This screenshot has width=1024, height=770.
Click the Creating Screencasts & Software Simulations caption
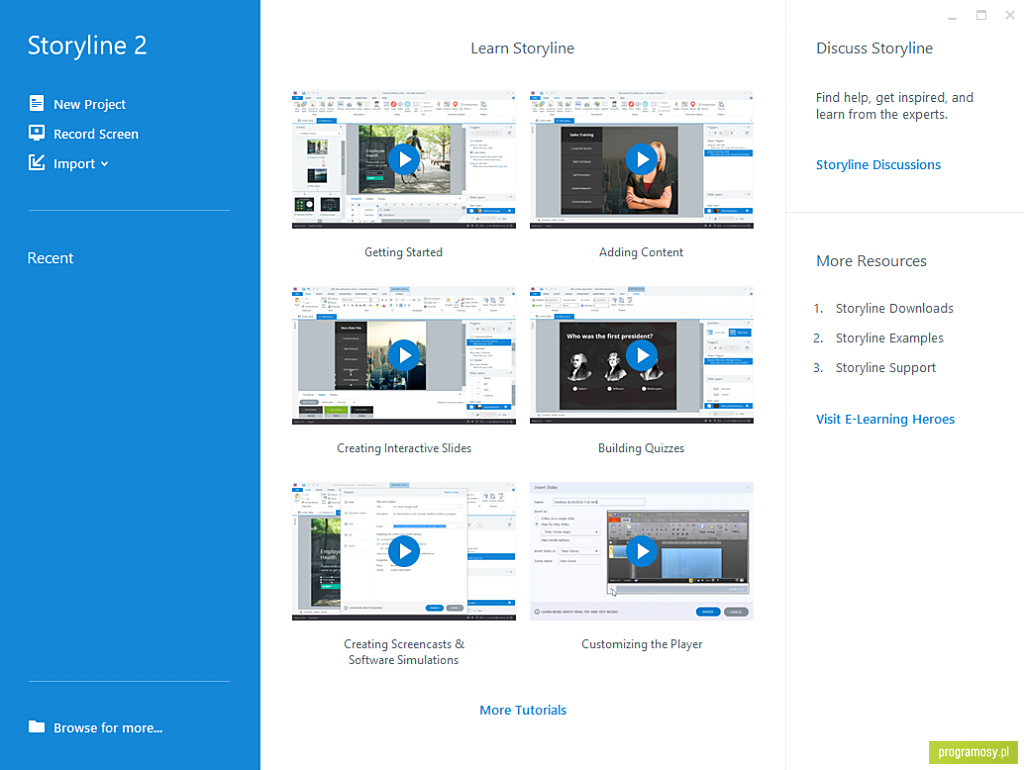point(404,652)
